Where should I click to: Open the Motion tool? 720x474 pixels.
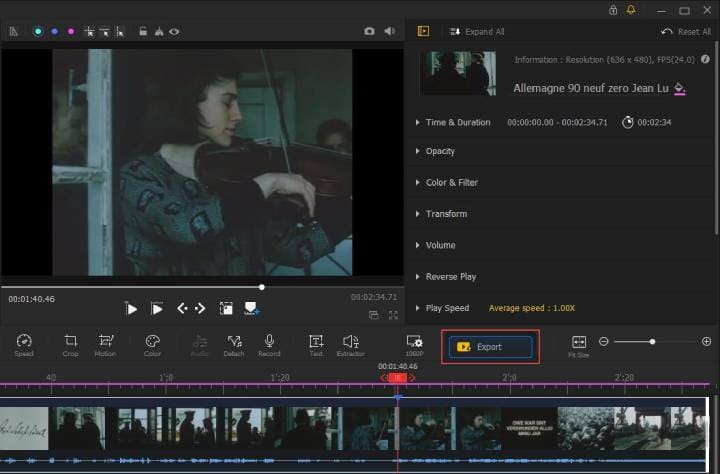coord(105,341)
